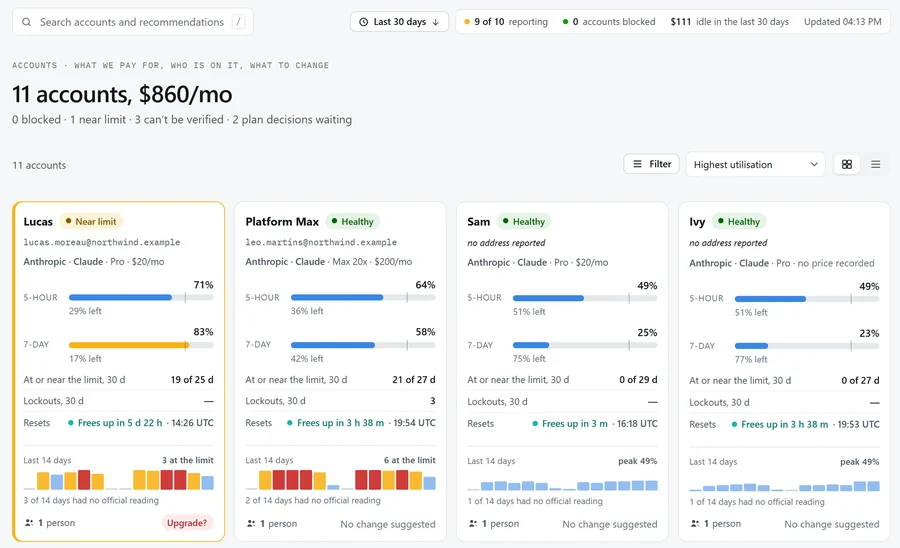Click Healthy badge on Ivy card
900x548 pixels.
pyautogui.click(x=738, y=221)
